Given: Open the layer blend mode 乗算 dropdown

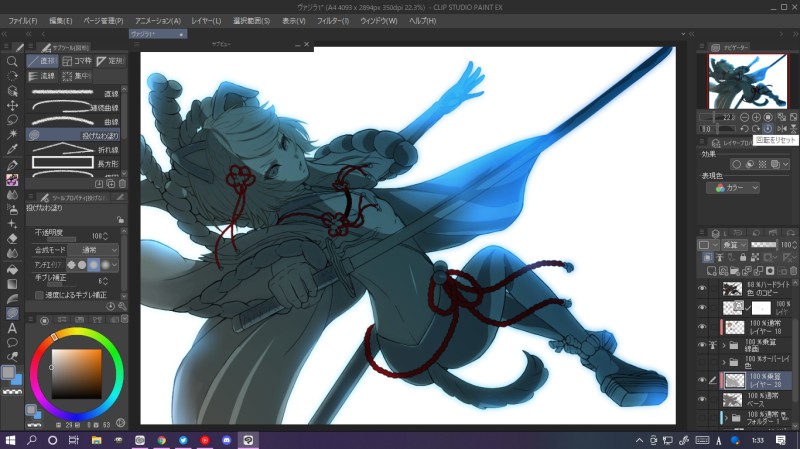Looking at the screenshot, I should pos(734,245).
